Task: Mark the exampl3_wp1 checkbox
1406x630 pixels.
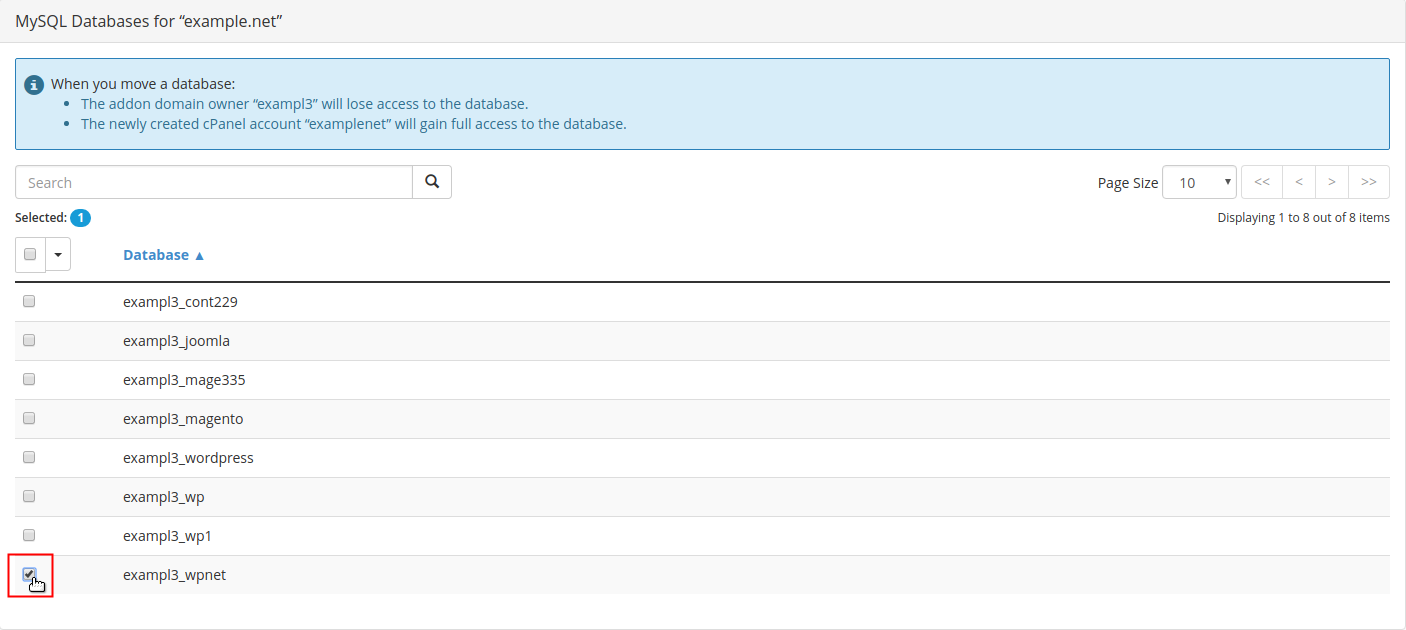Action: click(29, 535)
